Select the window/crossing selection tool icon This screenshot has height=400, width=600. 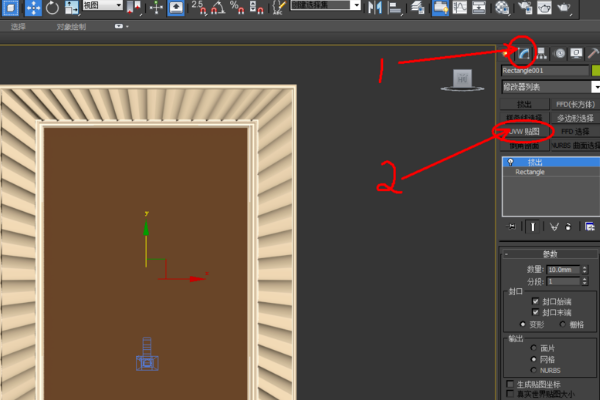pyautogui.click(x=10, y=7)
